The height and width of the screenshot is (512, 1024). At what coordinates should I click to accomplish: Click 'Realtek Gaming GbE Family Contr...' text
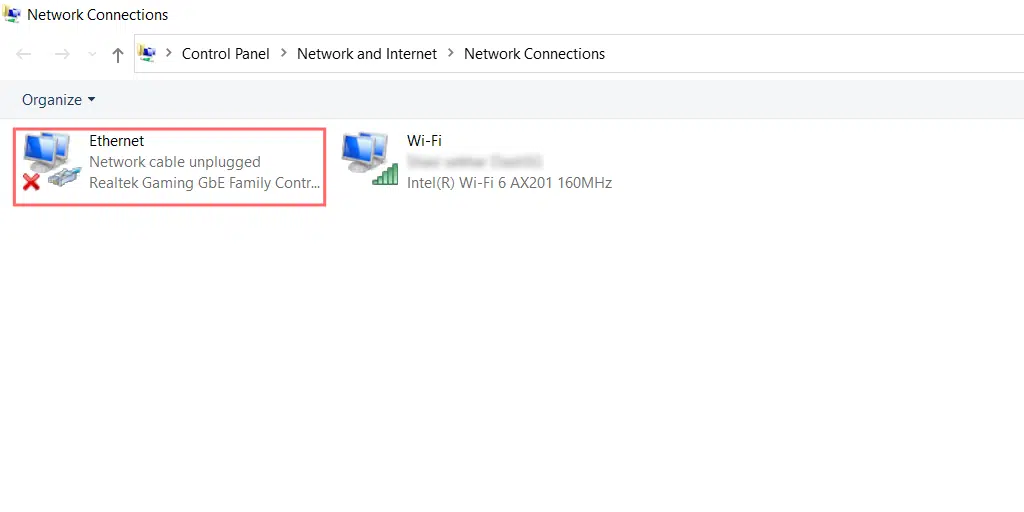[x=204, y=182]
